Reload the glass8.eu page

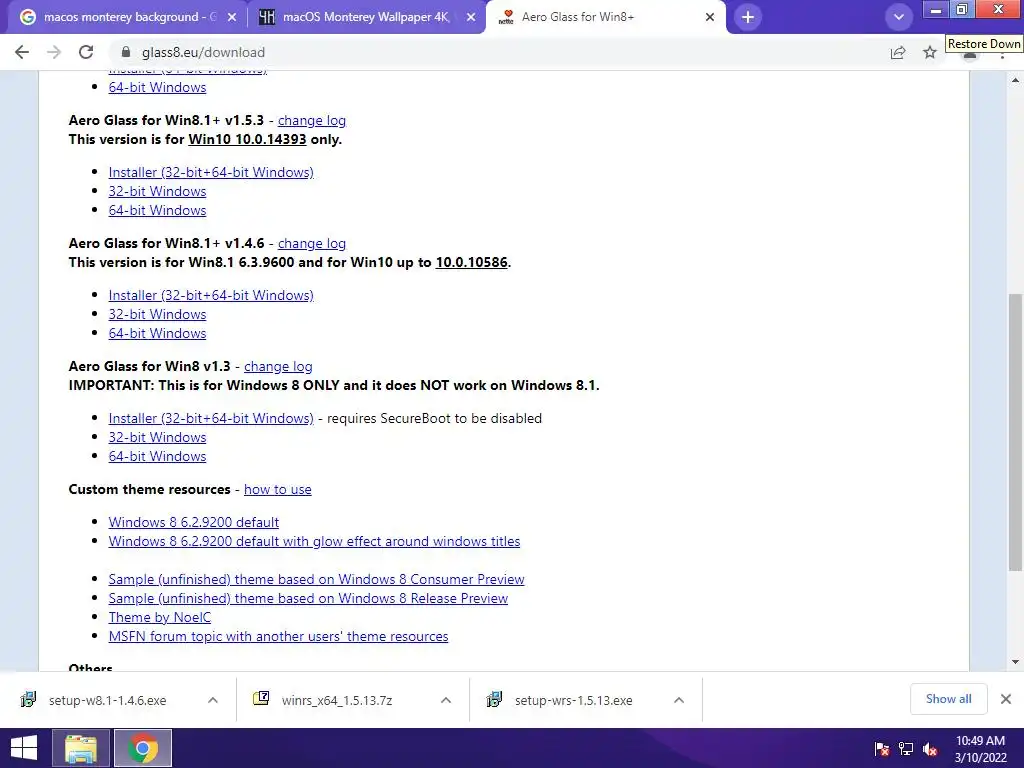pos(86,52)
